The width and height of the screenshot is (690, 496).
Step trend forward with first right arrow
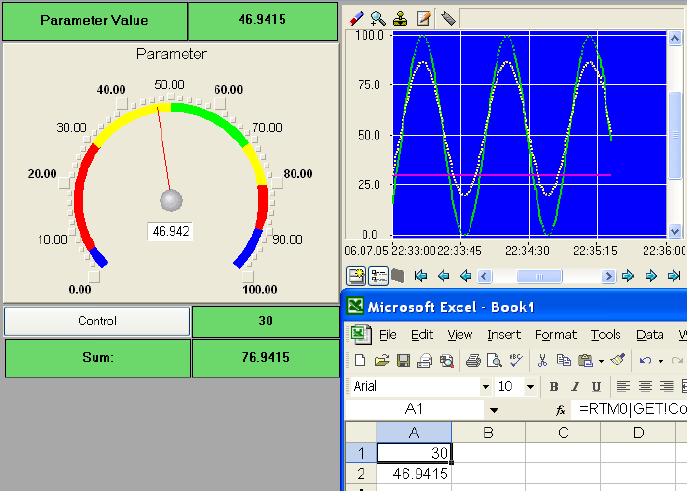pyautogui.click(x=628, y=276)
